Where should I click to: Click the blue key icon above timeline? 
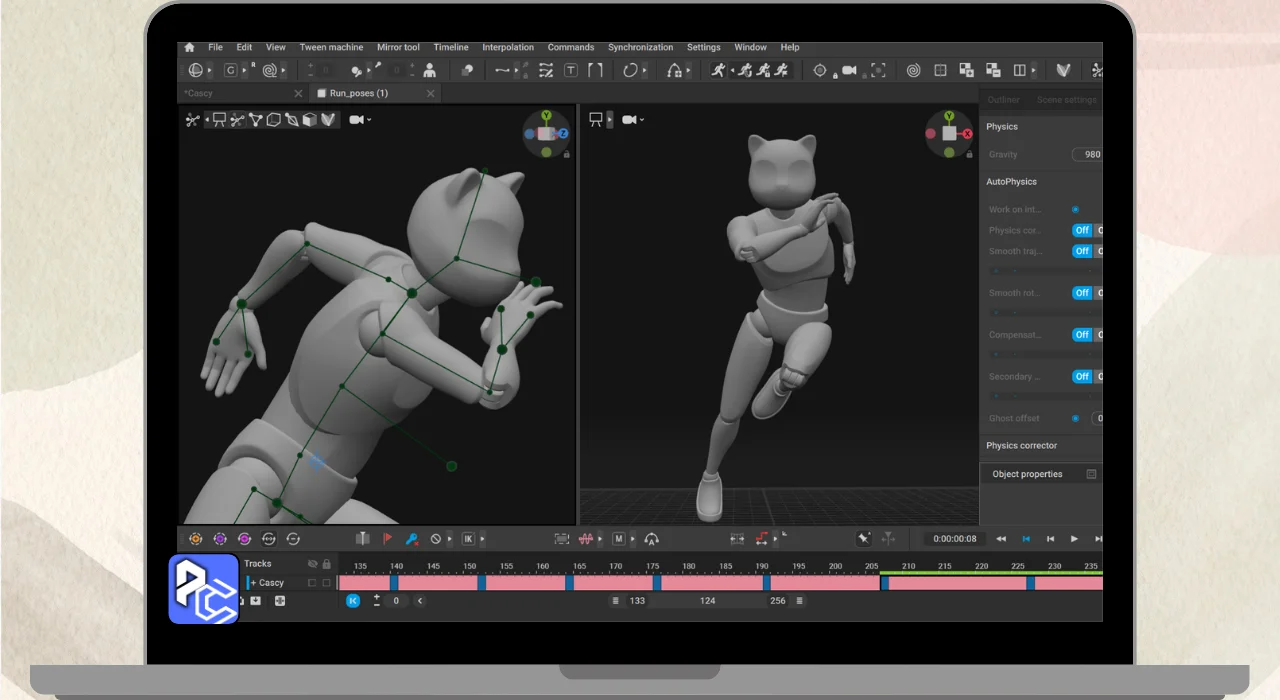pos(411,539)
